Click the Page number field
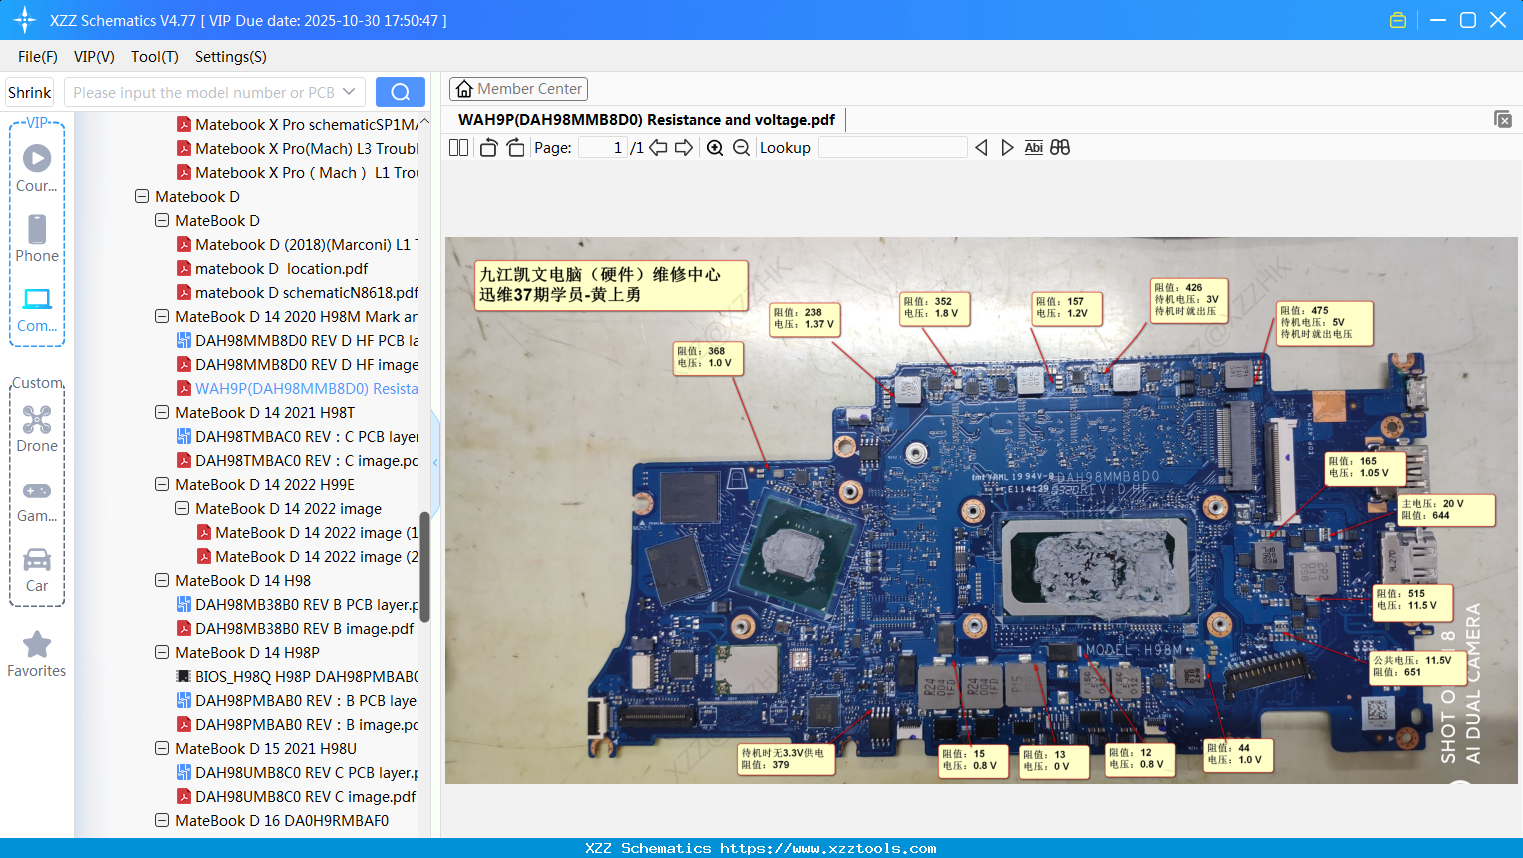The height and width of the screenshot is (858, 1523). [x=603, y=148]
